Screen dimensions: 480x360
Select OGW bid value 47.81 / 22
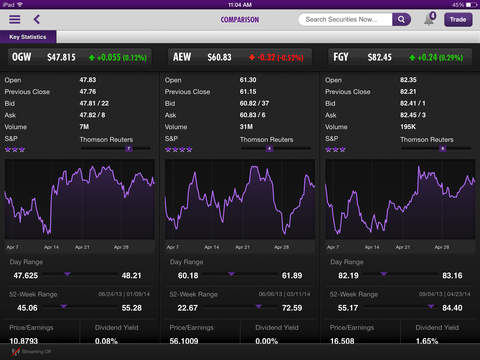click(94, 103)
